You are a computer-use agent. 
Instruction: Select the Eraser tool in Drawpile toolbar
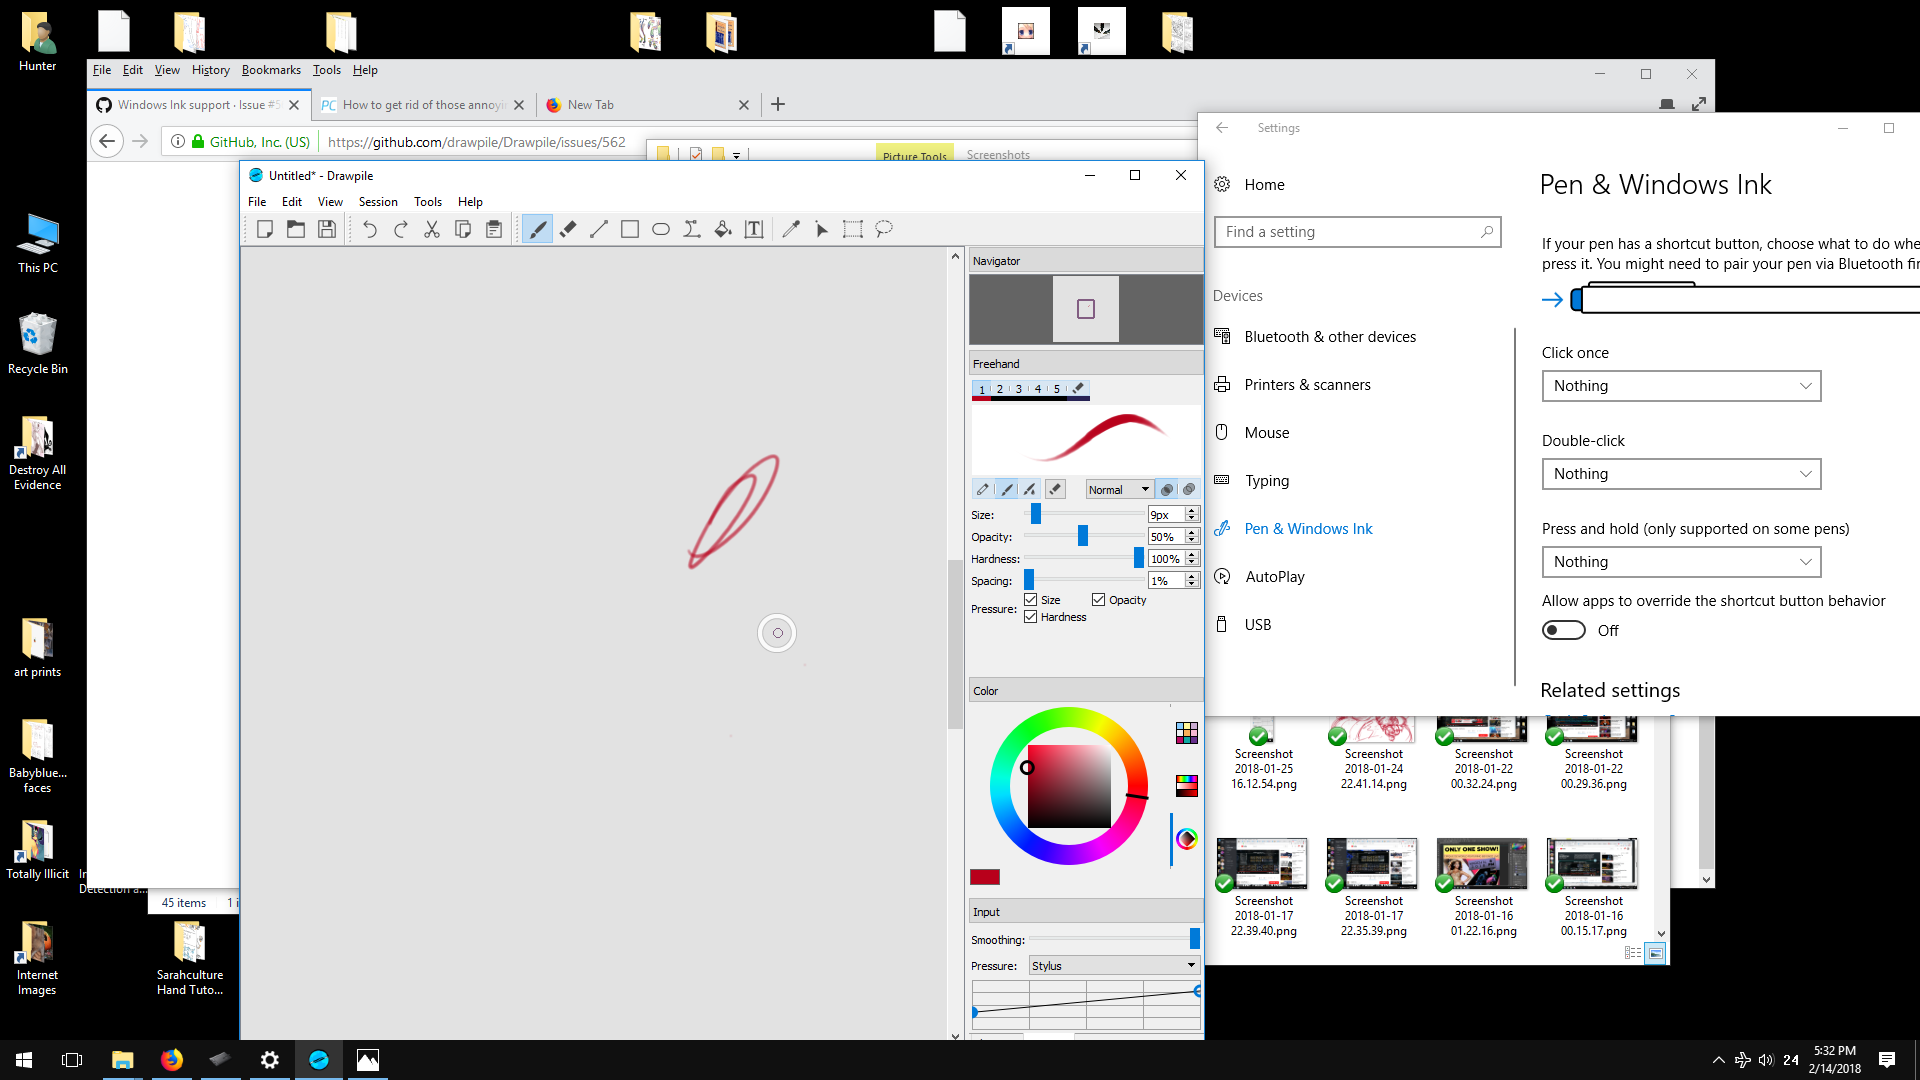568,229
